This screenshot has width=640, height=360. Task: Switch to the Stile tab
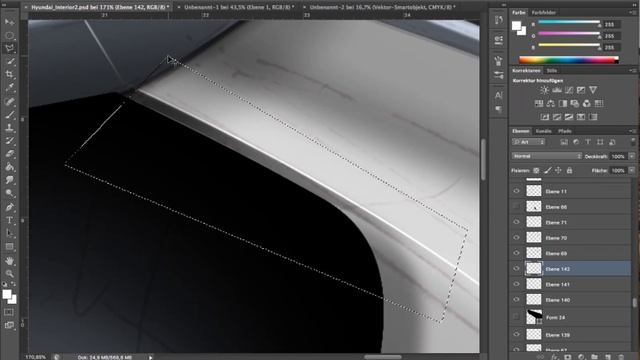point(552,71)
